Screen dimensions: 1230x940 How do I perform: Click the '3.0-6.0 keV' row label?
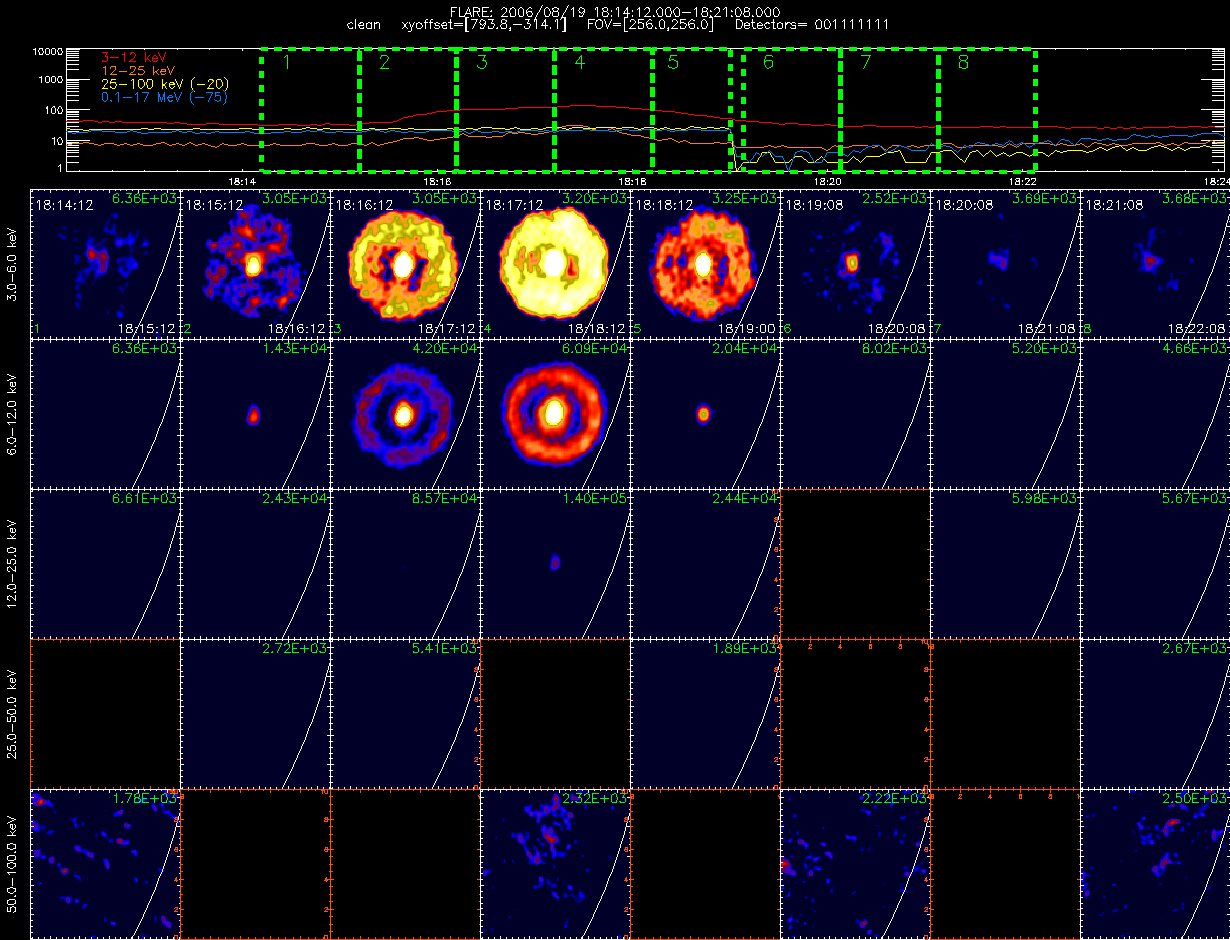tap(13, 263)
